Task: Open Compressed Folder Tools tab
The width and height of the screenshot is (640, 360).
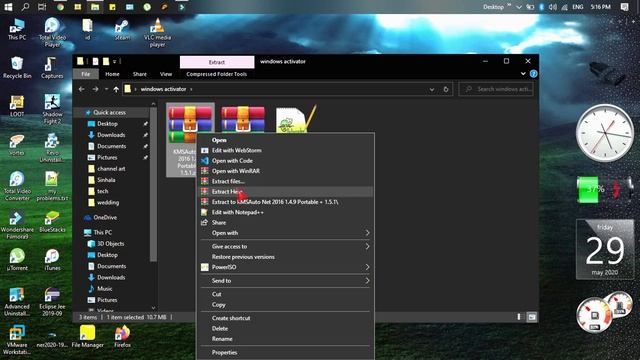Action: pos(216,74)
